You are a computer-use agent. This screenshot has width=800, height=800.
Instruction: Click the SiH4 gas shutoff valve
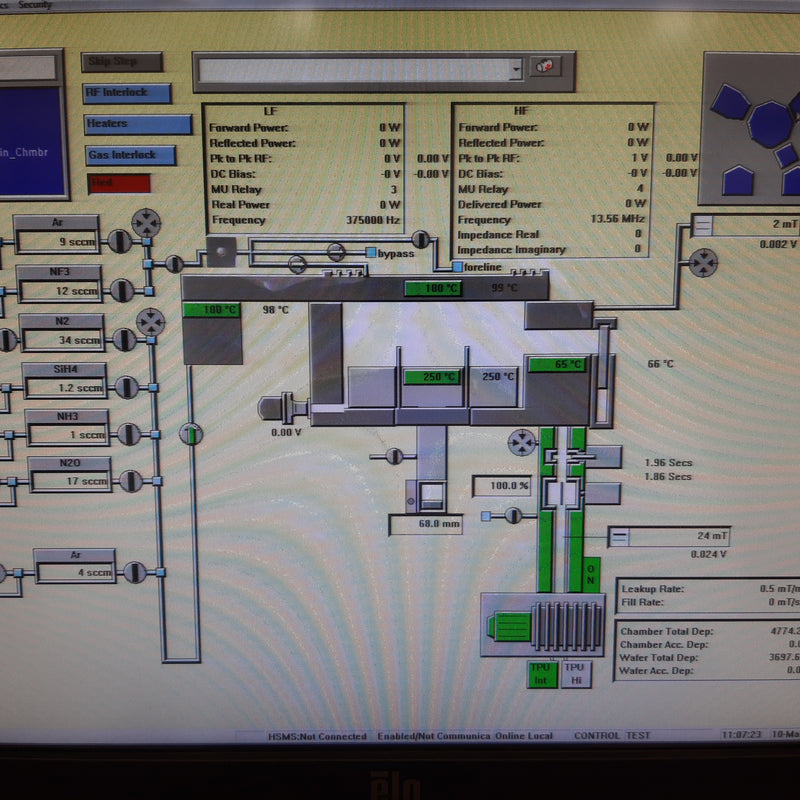(126, 387)
